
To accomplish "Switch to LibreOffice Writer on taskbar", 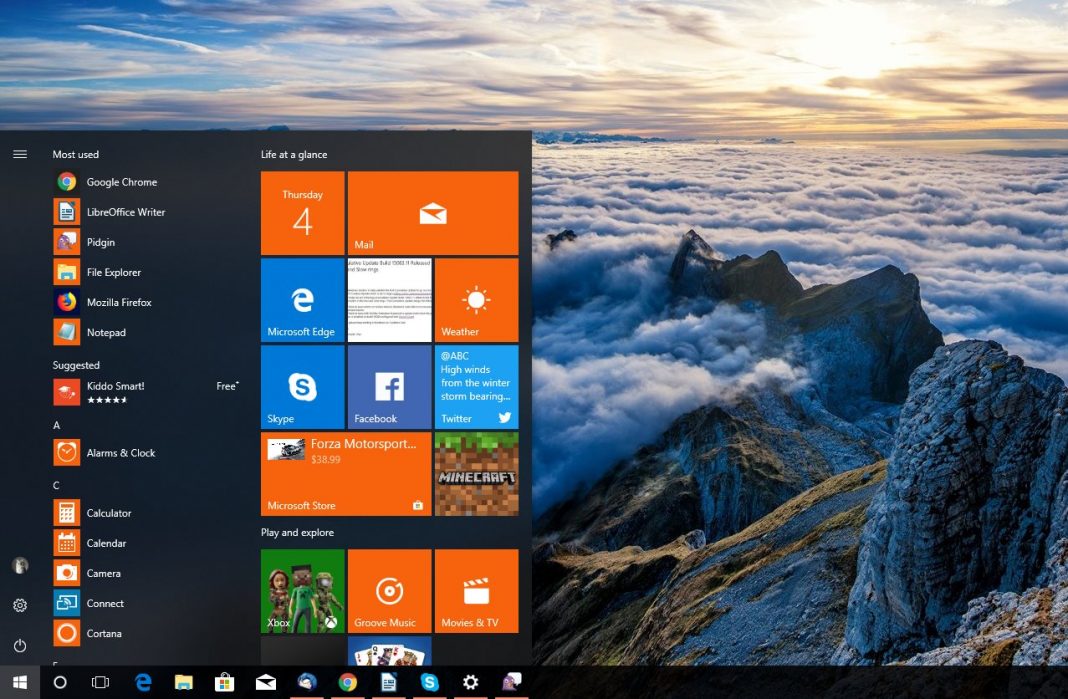I will pos(388,682).
